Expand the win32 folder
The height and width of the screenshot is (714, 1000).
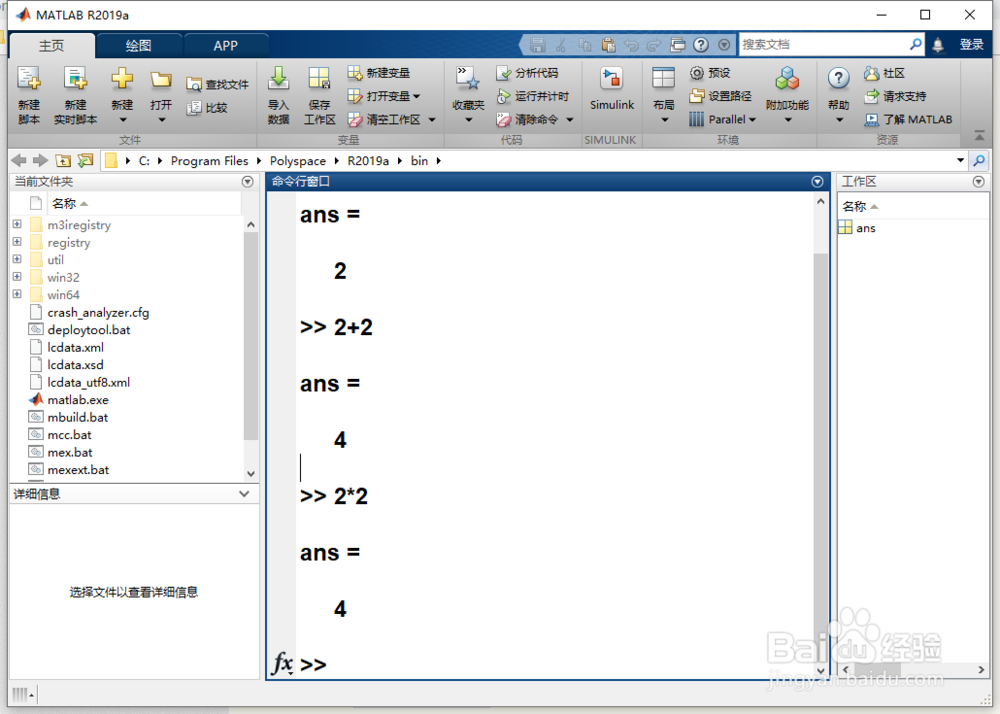17,277
